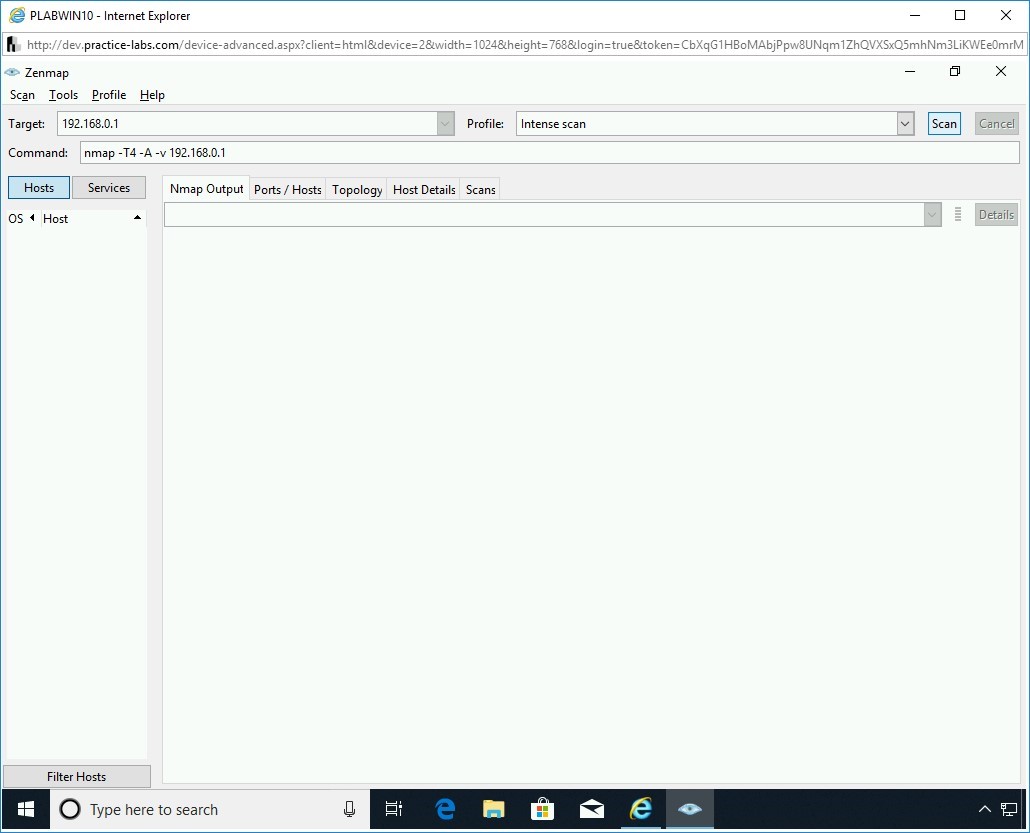Toggle the Hosts sidebar view

click(x=38, y=187)
